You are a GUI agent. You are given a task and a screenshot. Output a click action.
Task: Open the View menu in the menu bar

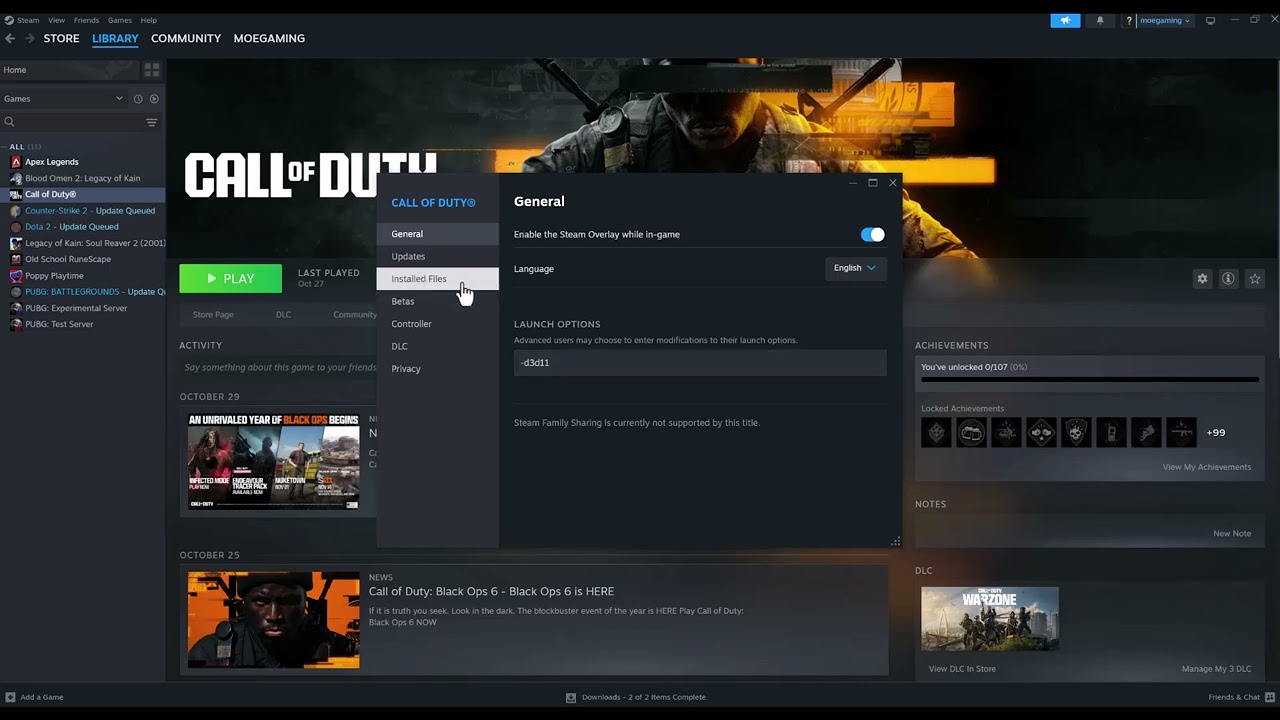[57, 20]
